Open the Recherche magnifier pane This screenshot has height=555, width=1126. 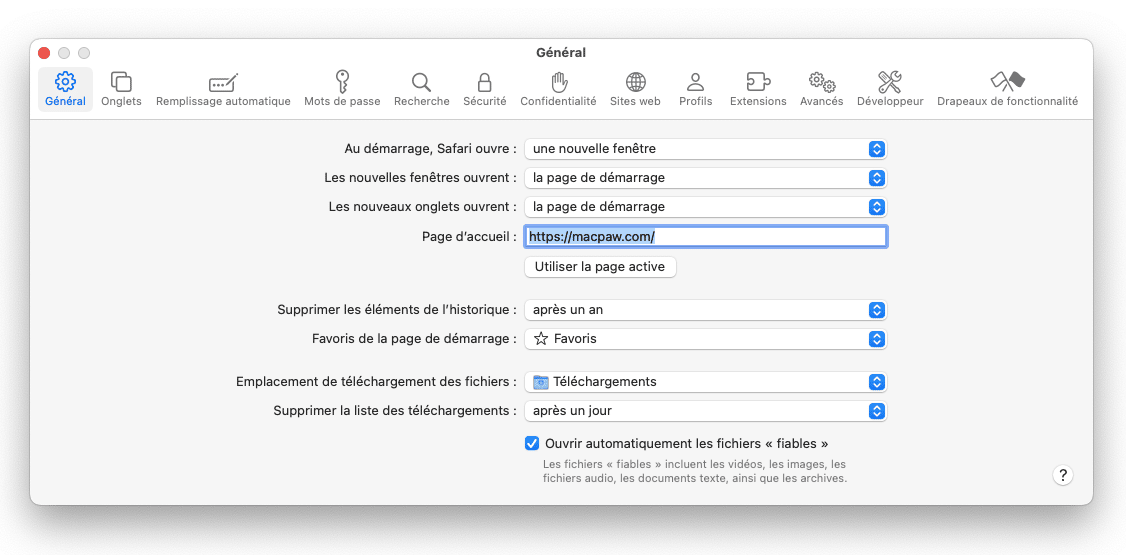pos(422,90)
